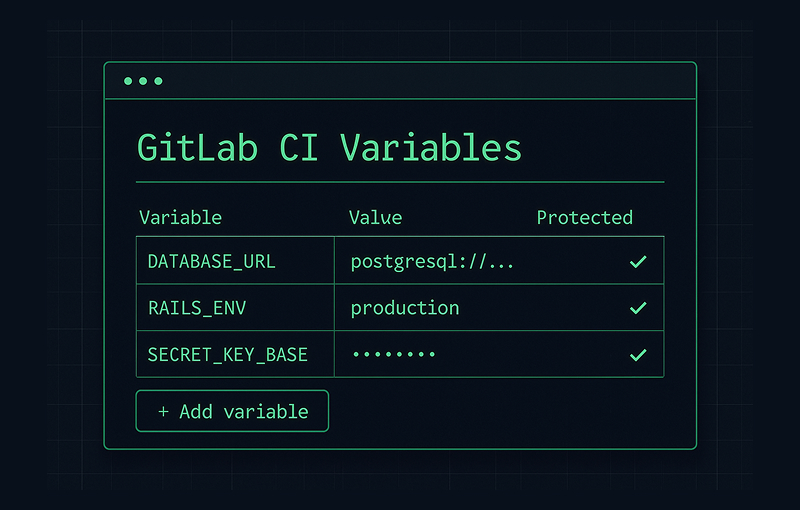
Task: Select the DATABASE_URL variable name
Action: click(211, 262)
